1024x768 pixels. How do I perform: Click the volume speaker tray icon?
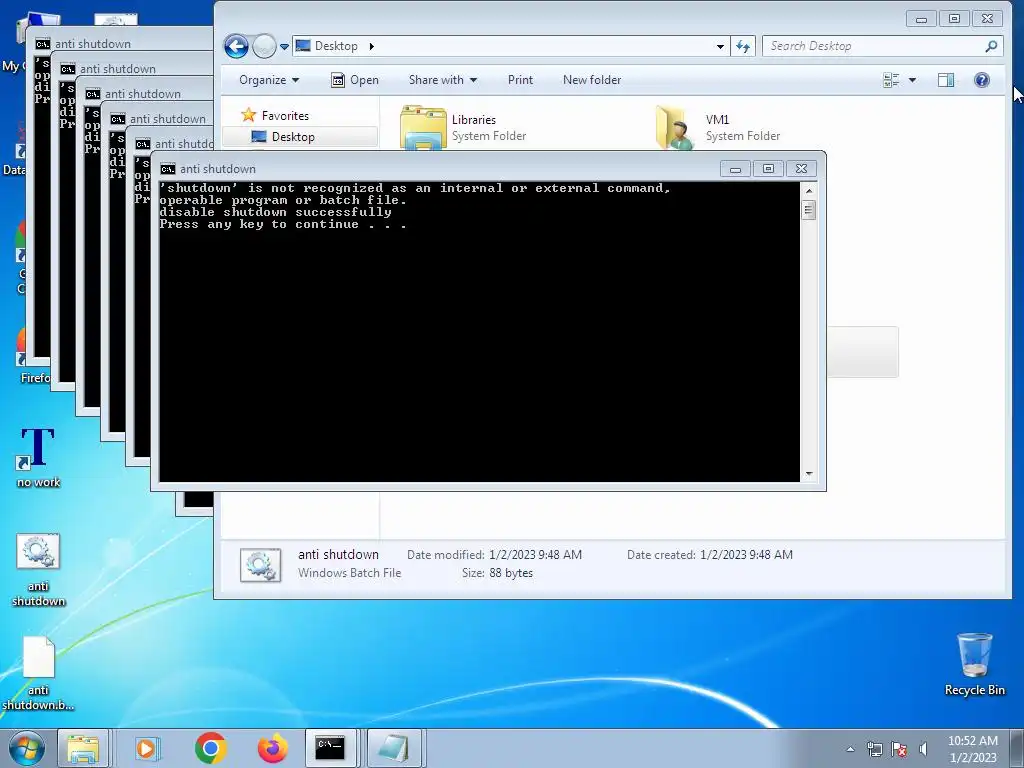click(923, 749)
